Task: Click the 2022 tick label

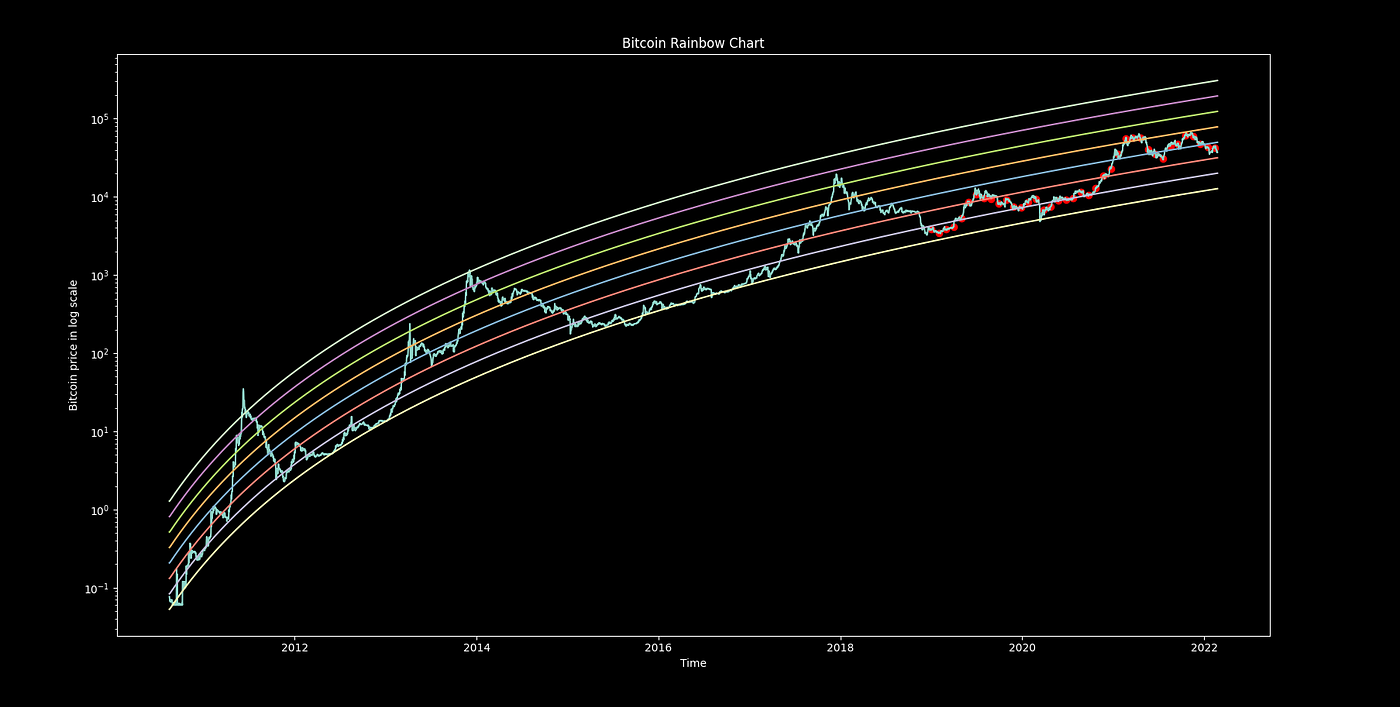Action: [1205, 648]
